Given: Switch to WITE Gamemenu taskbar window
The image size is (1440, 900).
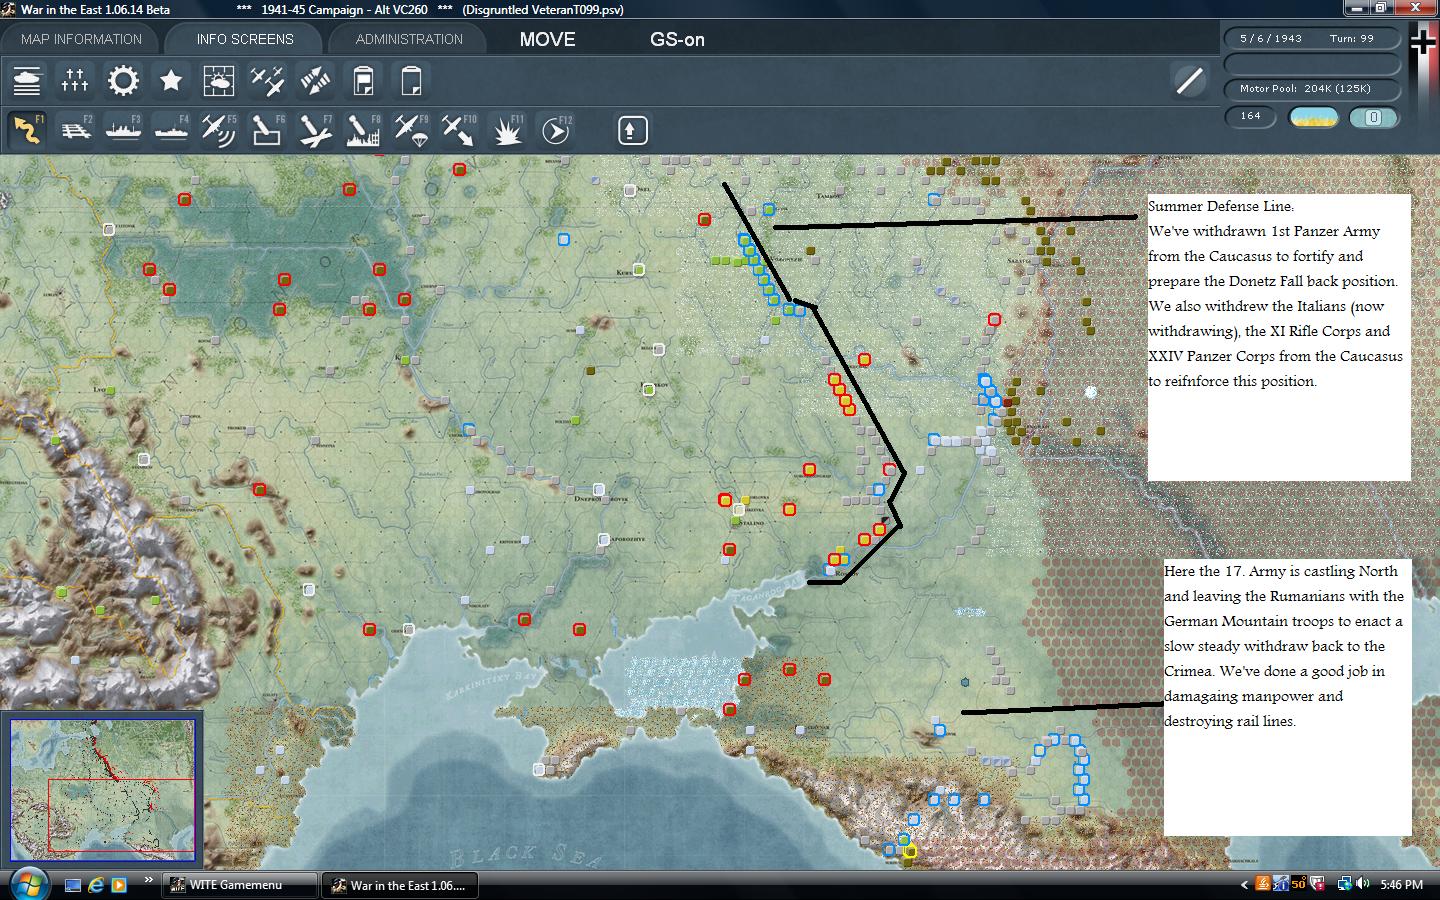Looking at the screenshot, I should 240,885.
